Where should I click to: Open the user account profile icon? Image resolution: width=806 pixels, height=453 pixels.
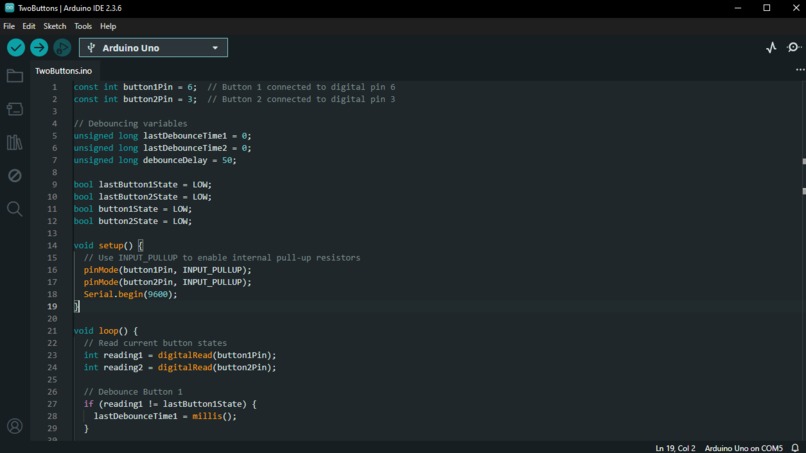click(x=14, y=426)
